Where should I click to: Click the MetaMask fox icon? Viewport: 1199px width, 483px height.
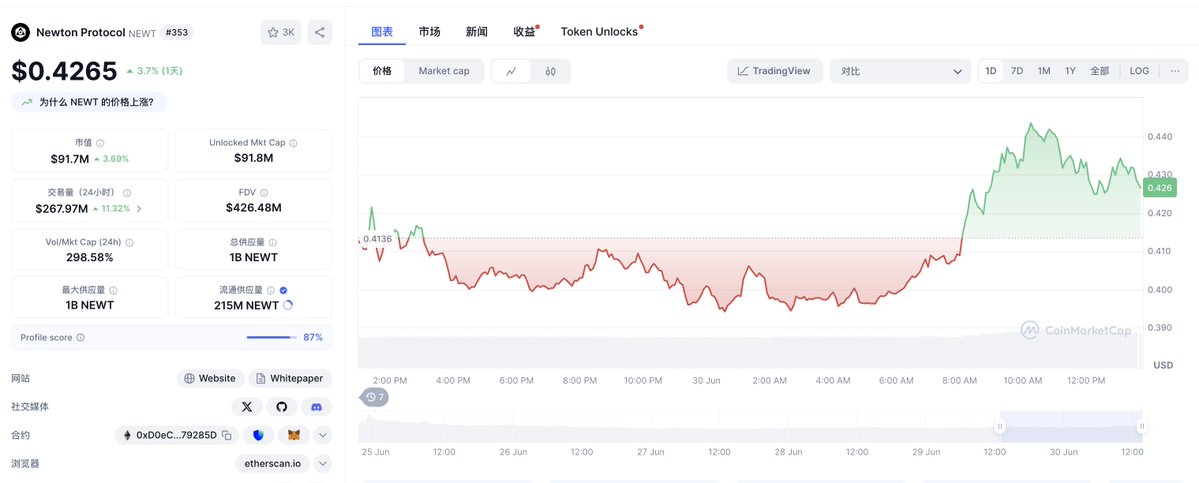click(x=294, y=435)
